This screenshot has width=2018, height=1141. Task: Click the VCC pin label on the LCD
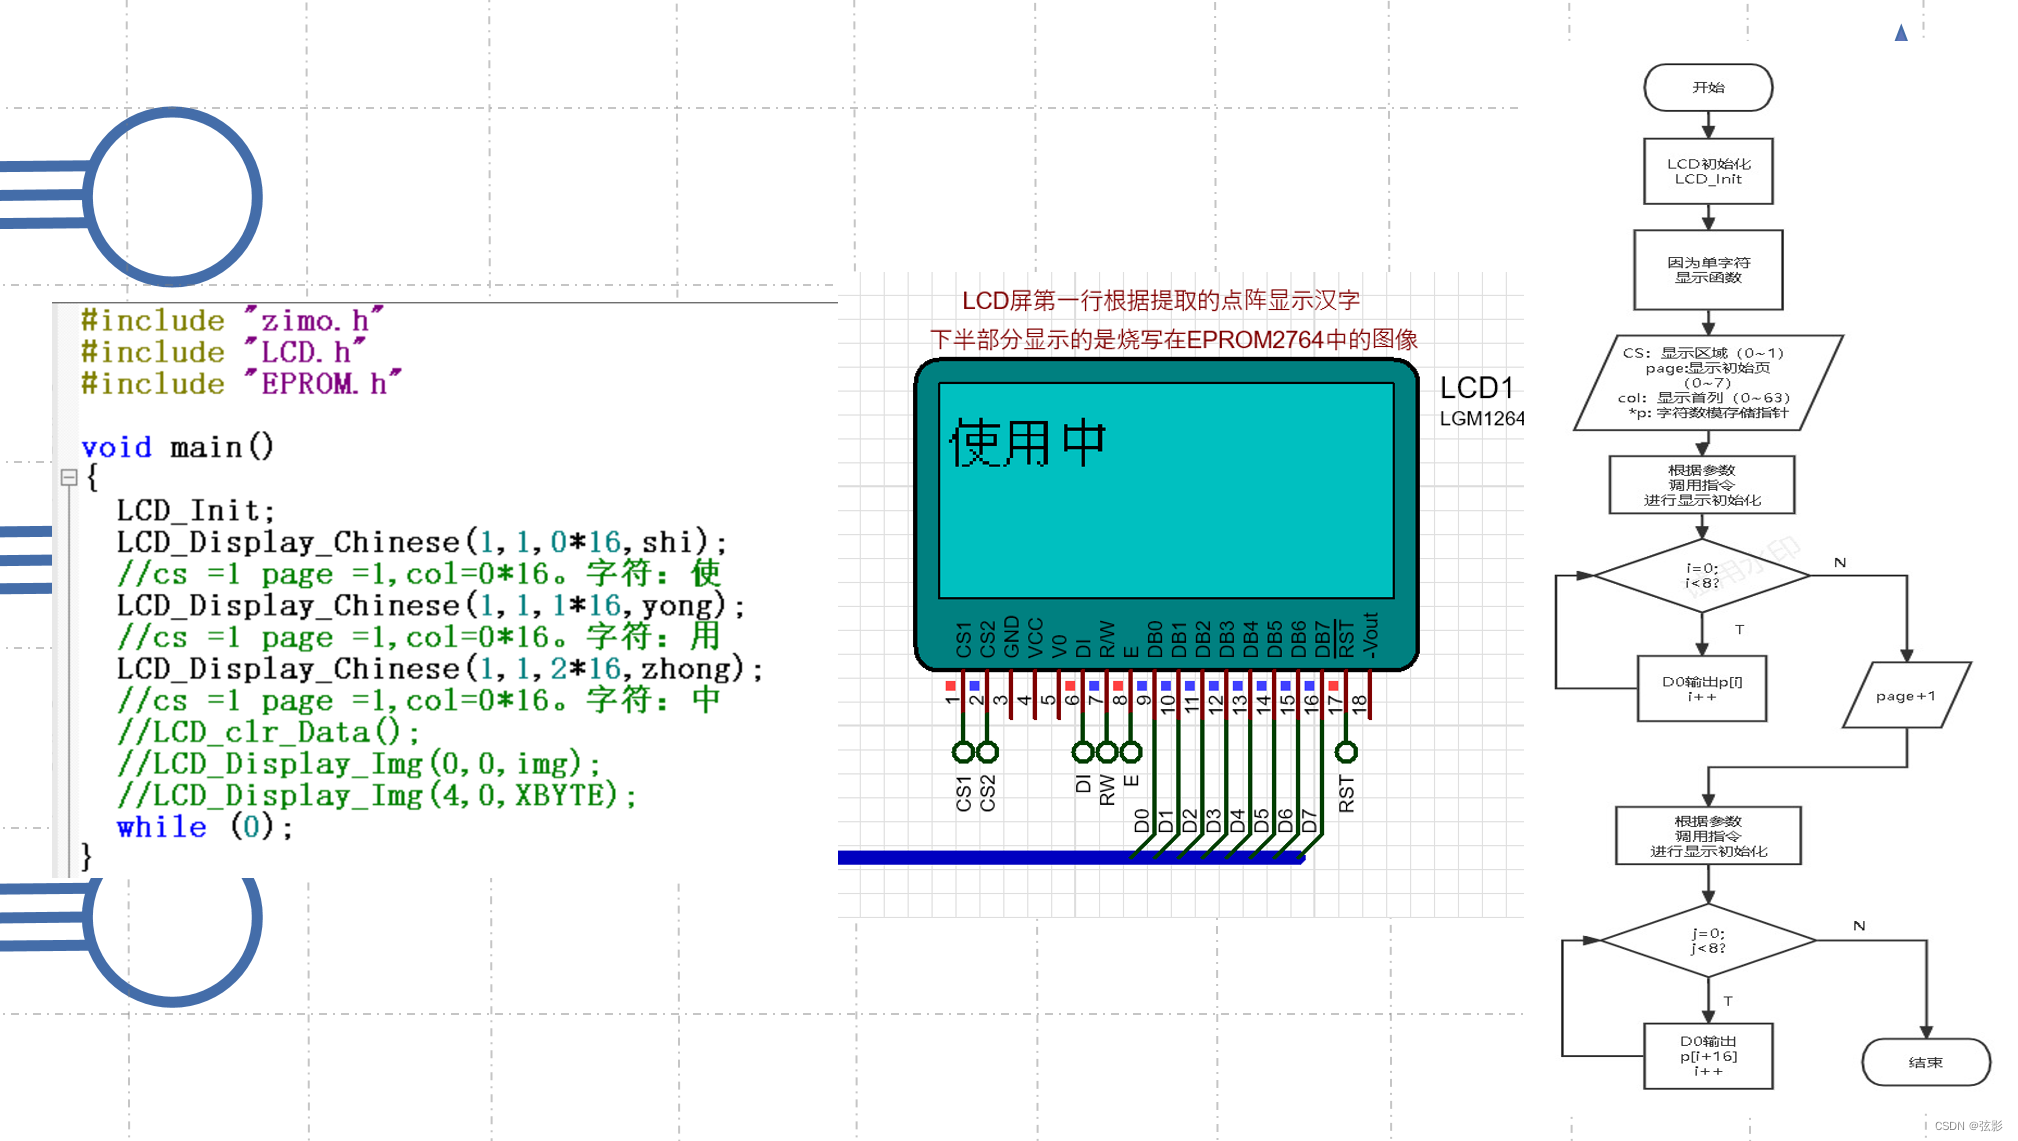(1035, 638)
